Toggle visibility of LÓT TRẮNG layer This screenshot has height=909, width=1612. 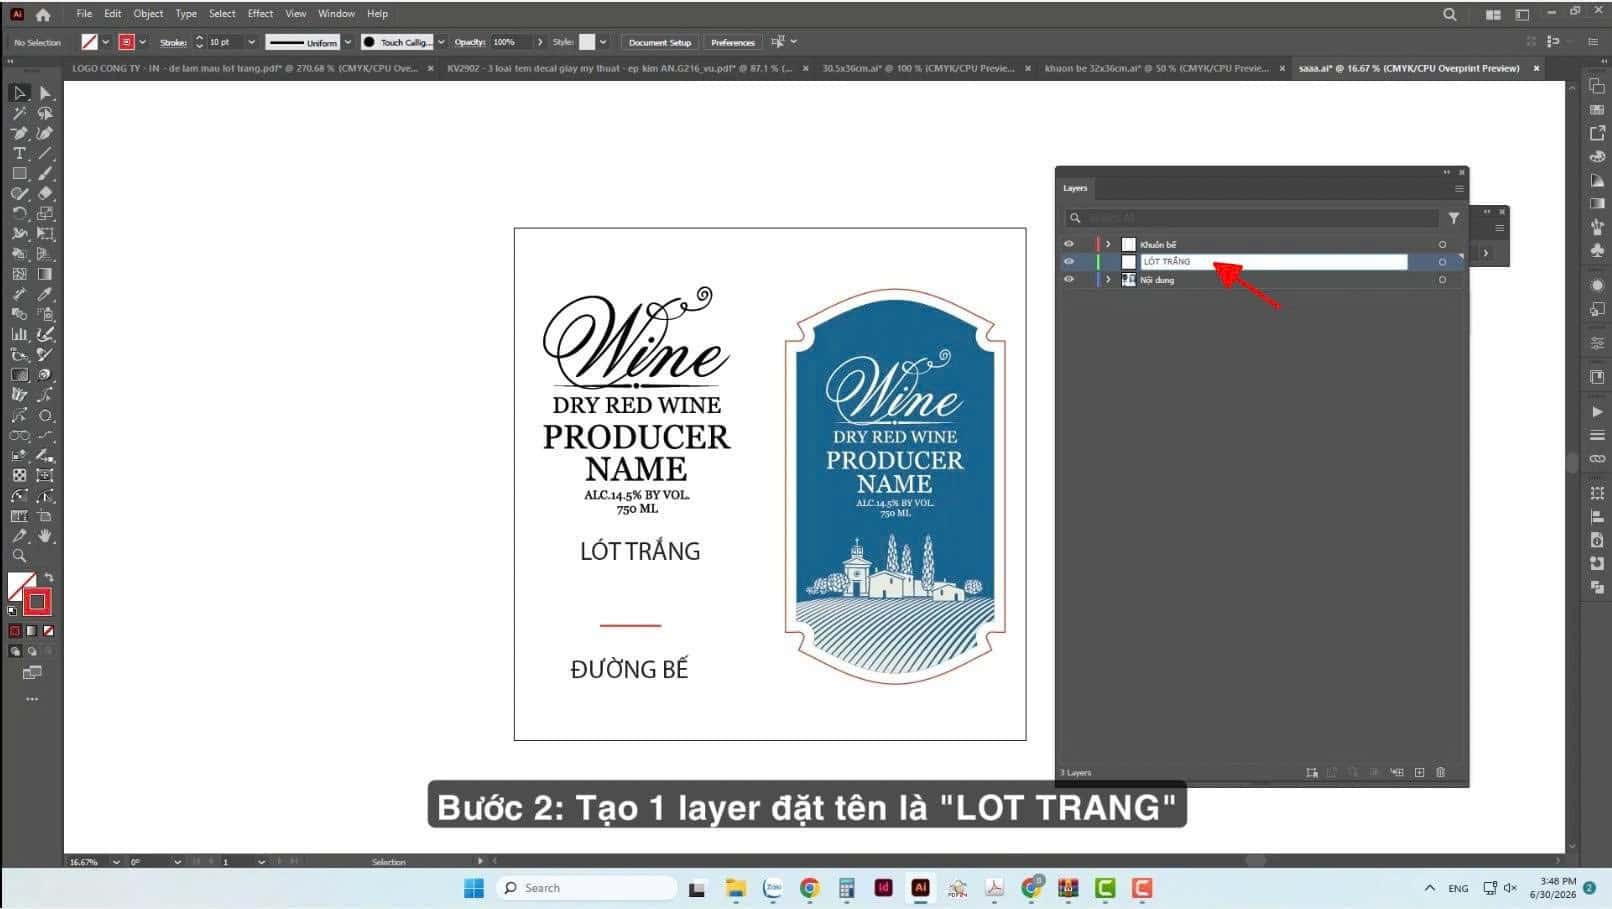(x=1069, y=262)
